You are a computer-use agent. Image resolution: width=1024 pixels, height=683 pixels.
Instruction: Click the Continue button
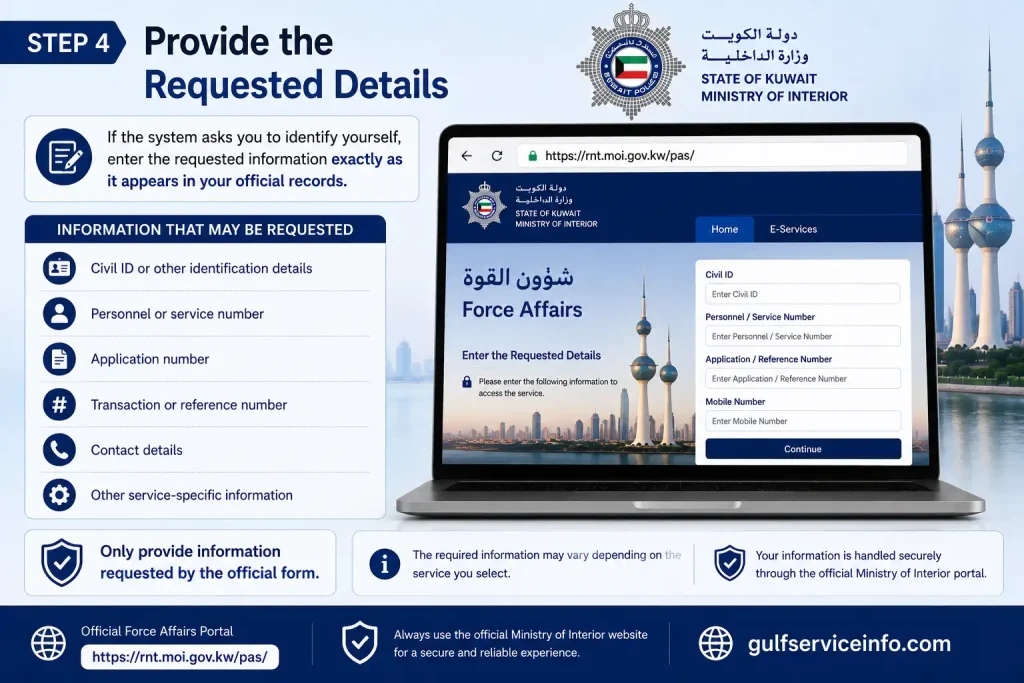[803, 449]
